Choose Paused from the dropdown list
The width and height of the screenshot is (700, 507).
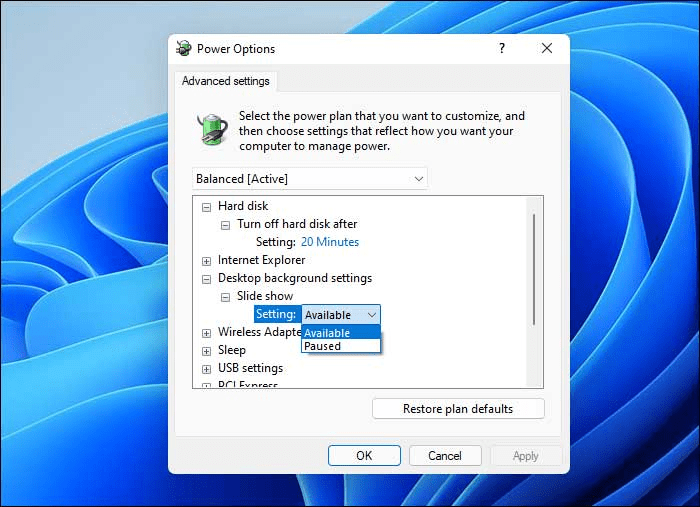pos(341,346)
